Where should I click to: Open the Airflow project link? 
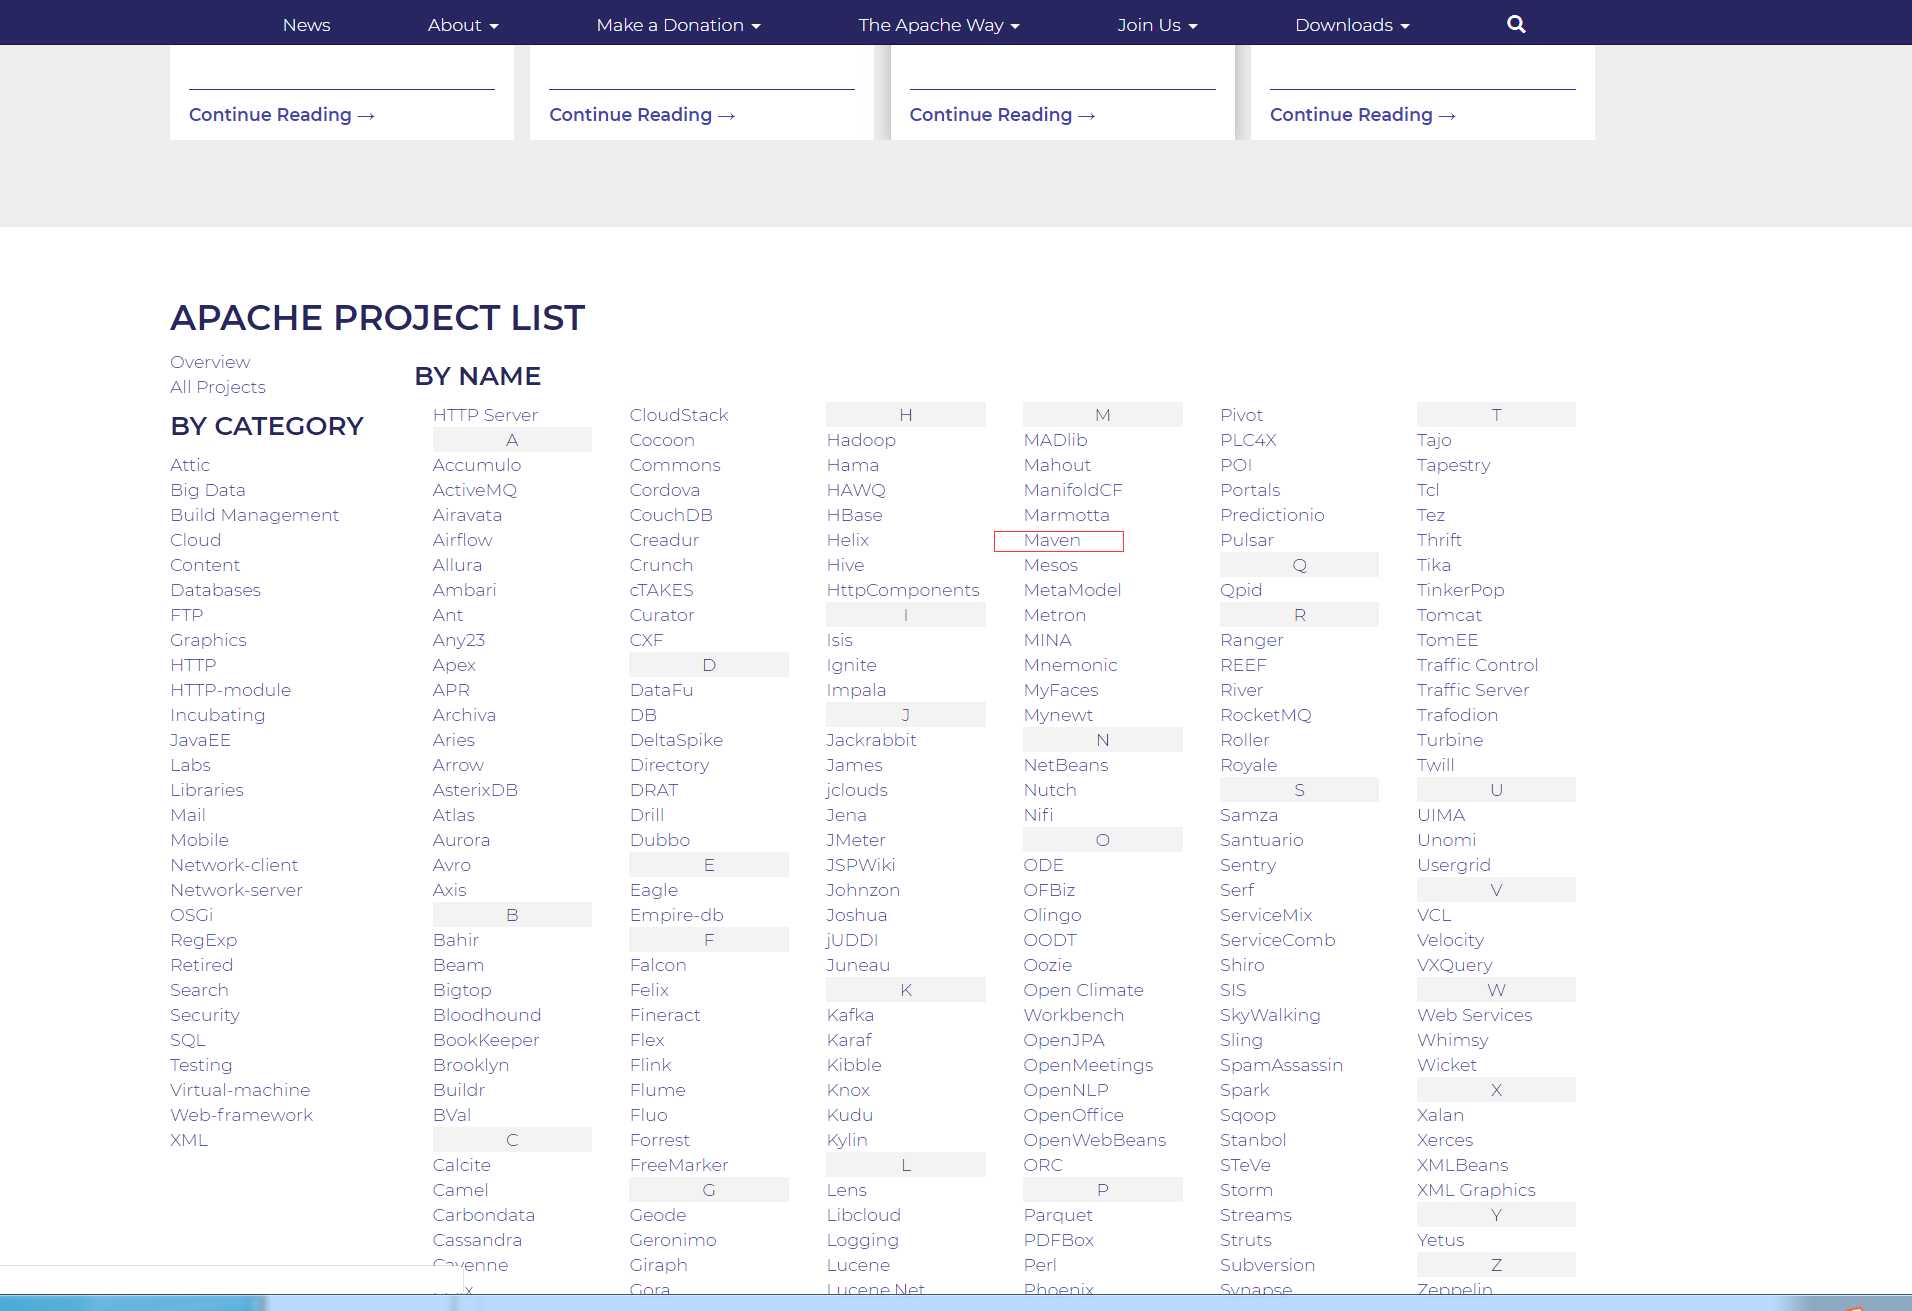pos(462,540)
